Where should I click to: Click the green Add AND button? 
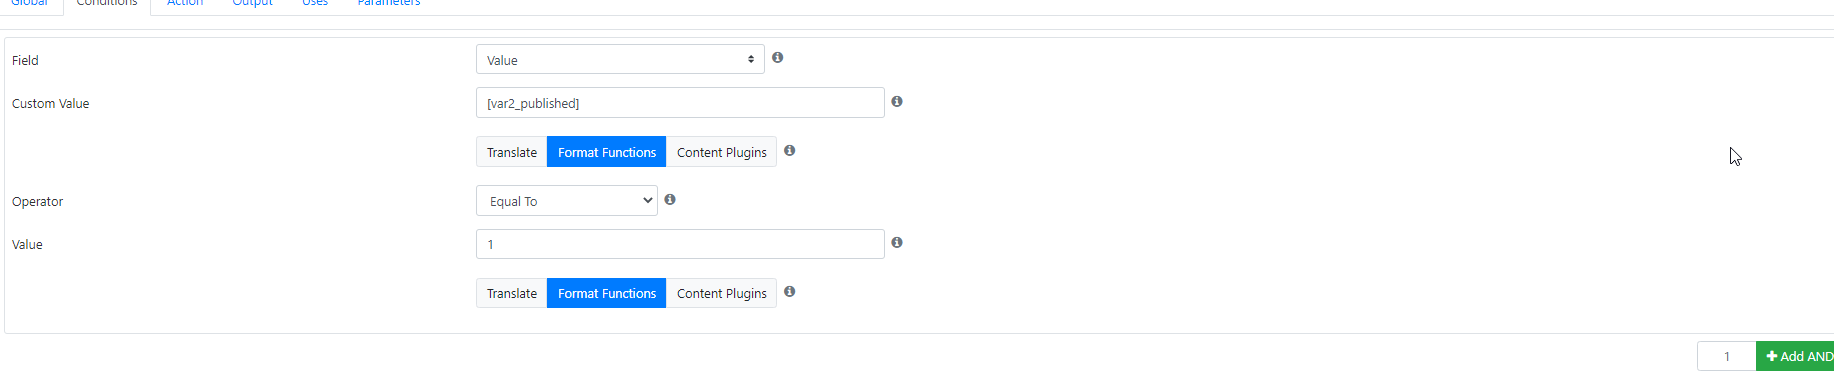[x=1796, y=356]
